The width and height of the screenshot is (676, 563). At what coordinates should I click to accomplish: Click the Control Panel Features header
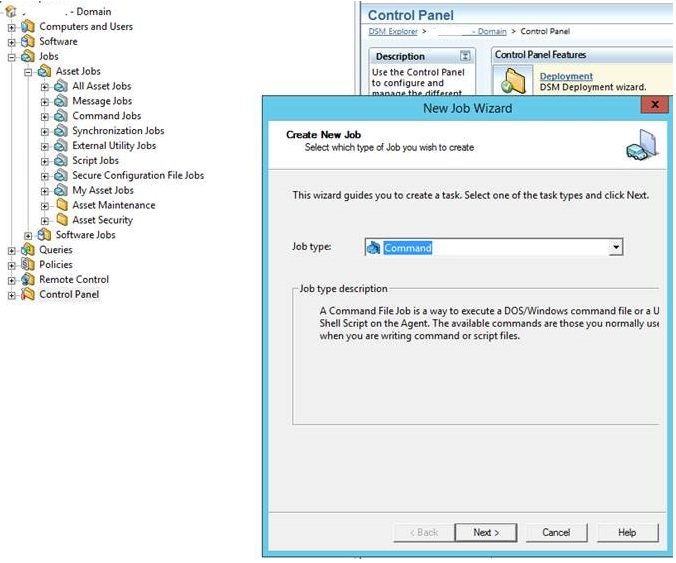(540, 55)
